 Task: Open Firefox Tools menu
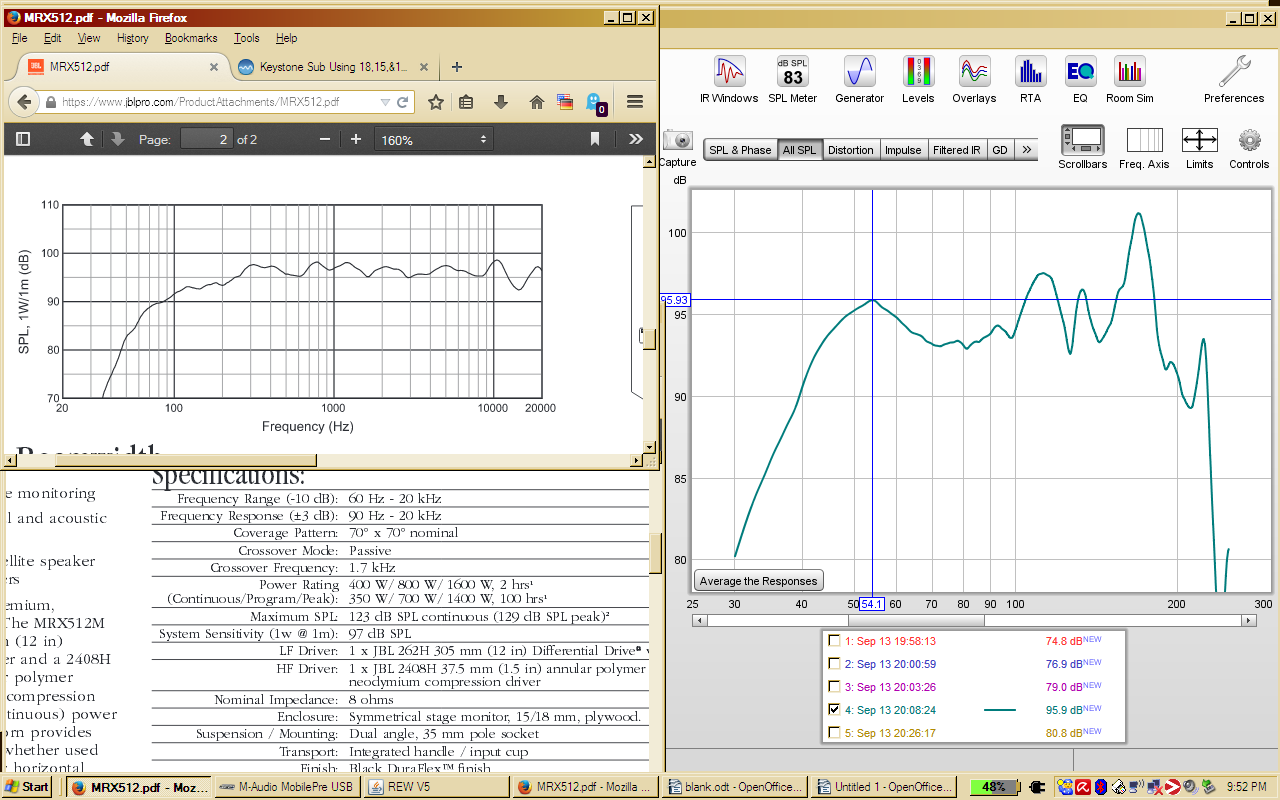pyautogui.click(x=247, y=38)
